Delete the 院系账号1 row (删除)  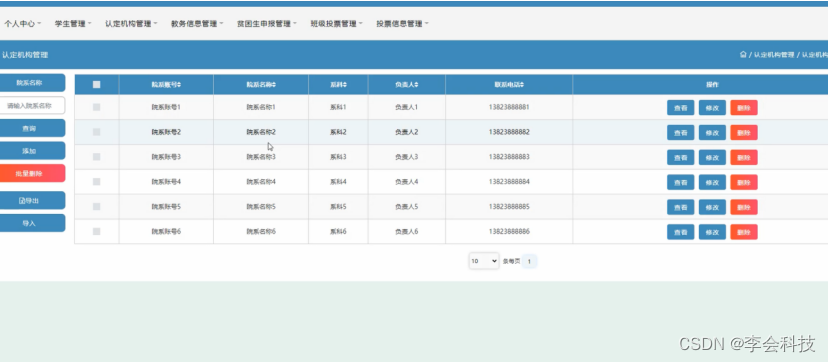coord(744,108)
